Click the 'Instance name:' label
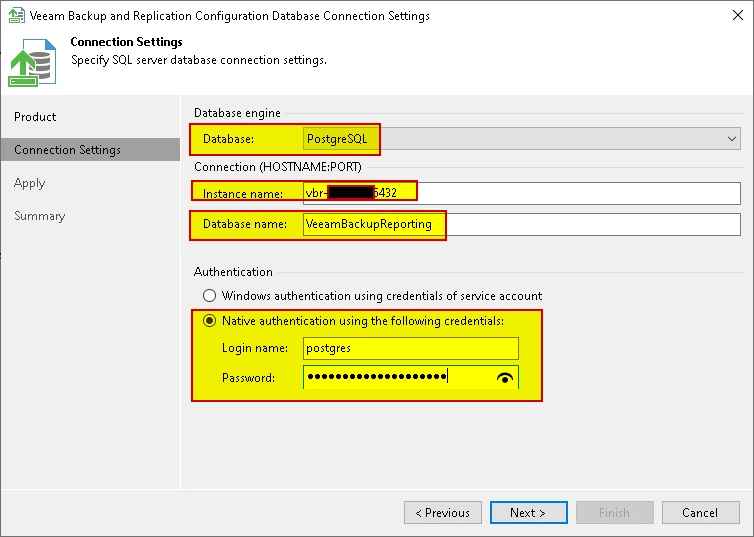Viewport: 754px width, 537px height. [243, 194]
